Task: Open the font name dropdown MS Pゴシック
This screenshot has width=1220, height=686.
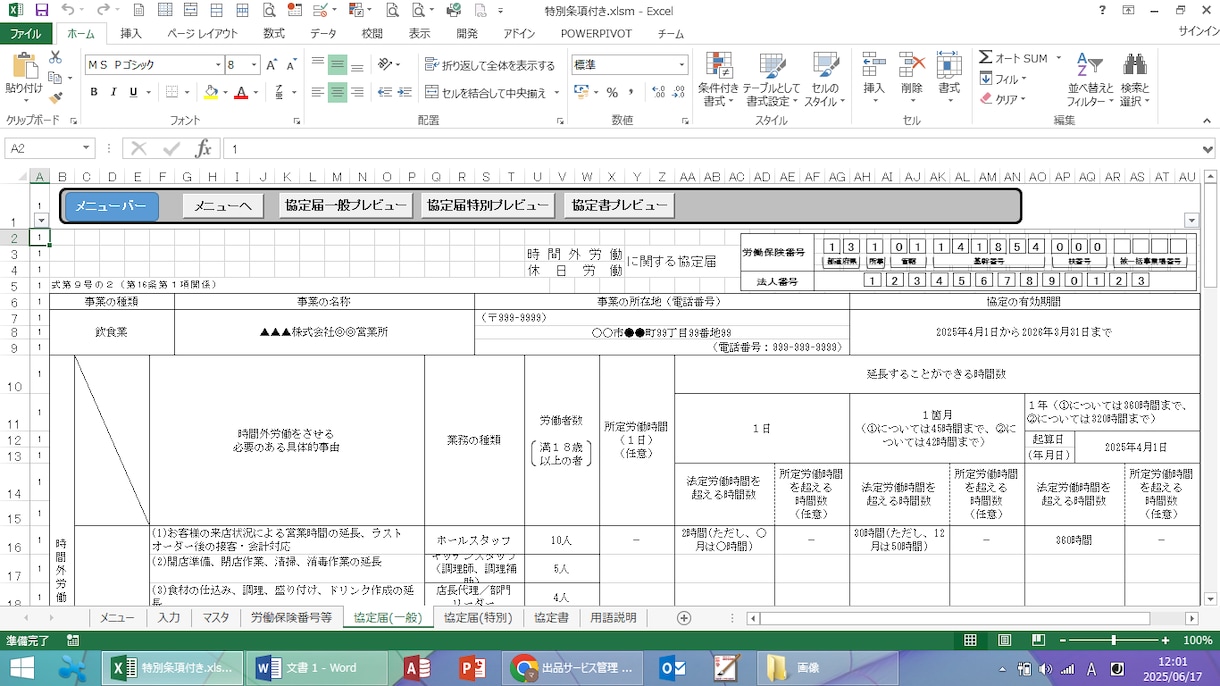Action: [x=218, y=65]
